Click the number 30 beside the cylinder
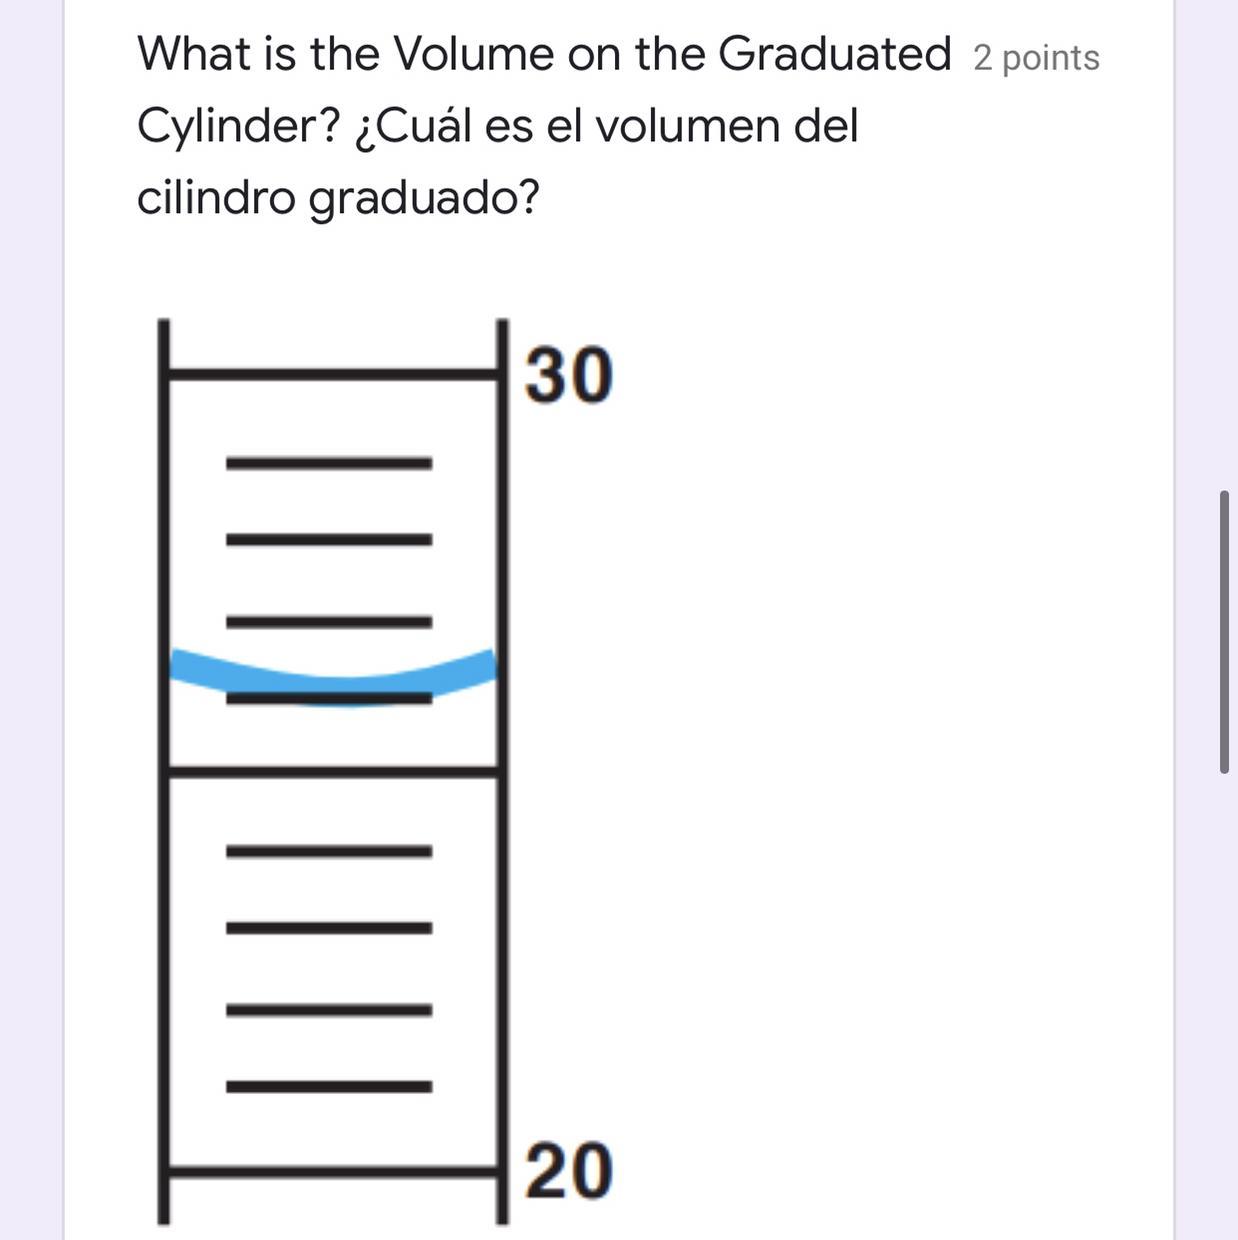1238x1240 pixels. click(x=568, y=376)
